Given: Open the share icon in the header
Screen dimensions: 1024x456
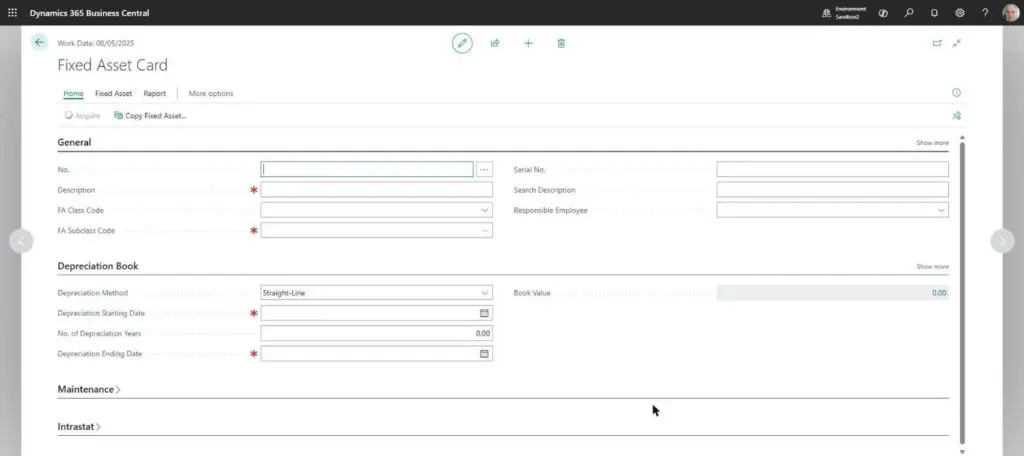Looking at the screenshot, I should click(495, 43).
